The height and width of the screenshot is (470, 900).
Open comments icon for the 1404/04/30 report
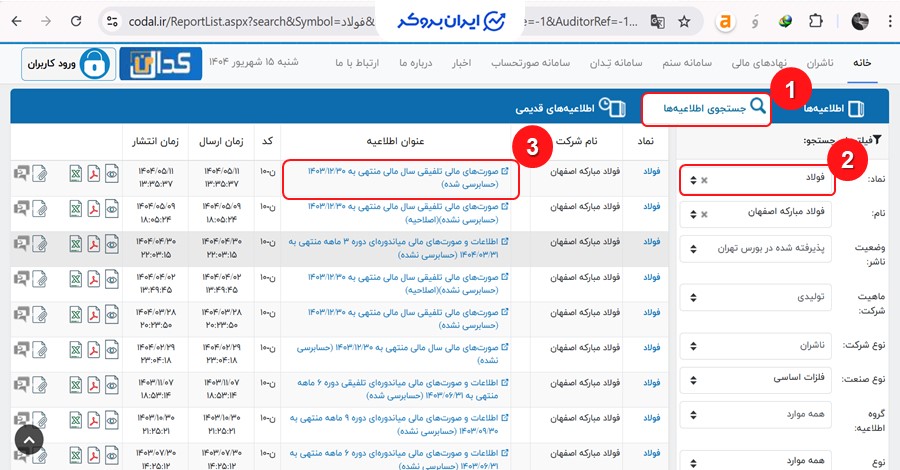(x=22, y=244)
